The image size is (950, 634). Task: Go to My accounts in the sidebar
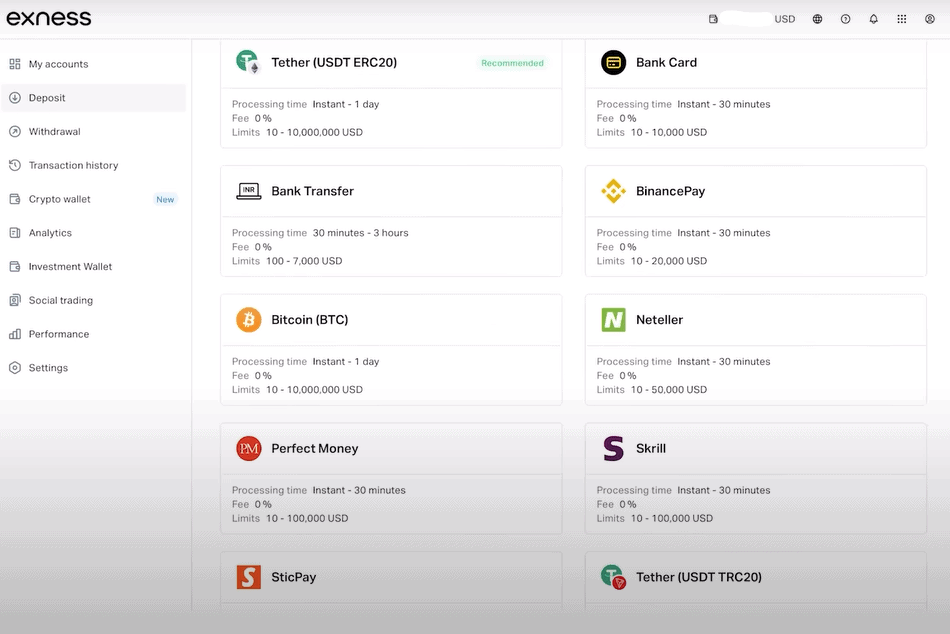click(58, 64)
